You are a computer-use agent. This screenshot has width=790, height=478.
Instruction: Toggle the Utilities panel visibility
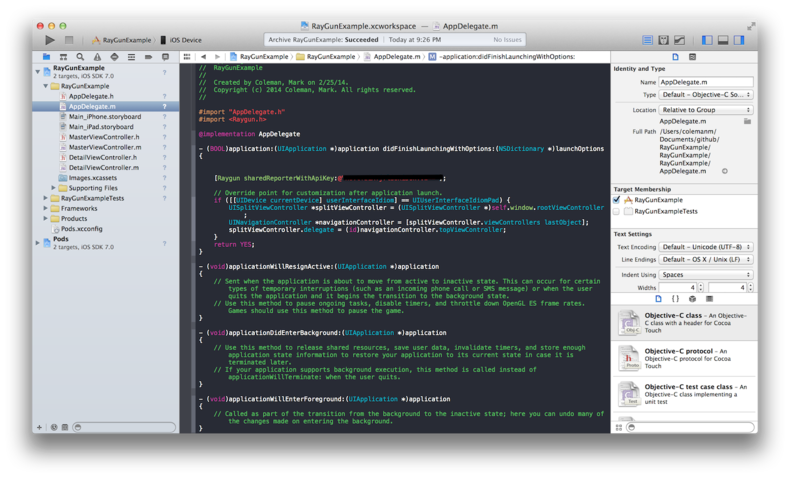[739, 40]
